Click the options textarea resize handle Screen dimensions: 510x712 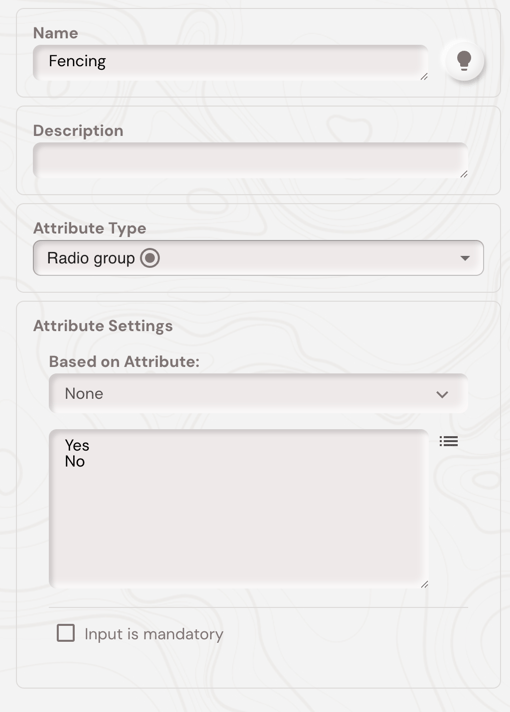[424, 584]
